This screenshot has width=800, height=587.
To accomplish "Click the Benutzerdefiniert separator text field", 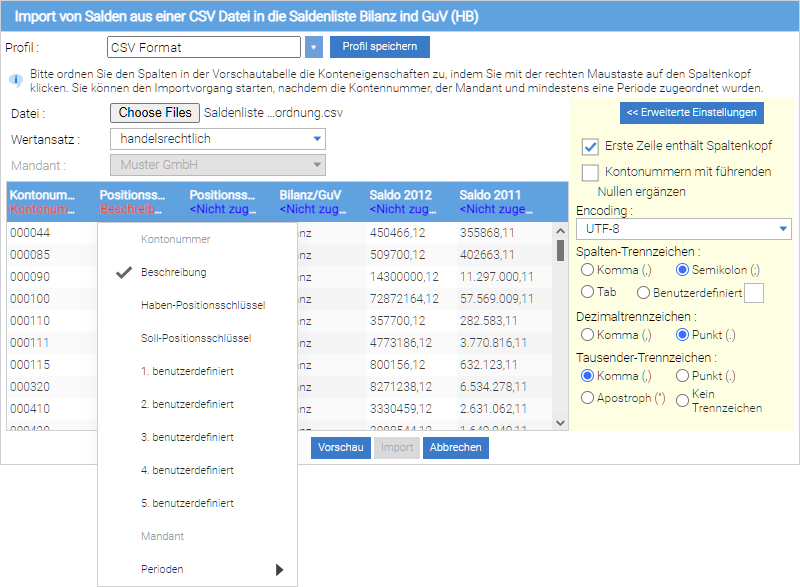I will pos(755,293).
